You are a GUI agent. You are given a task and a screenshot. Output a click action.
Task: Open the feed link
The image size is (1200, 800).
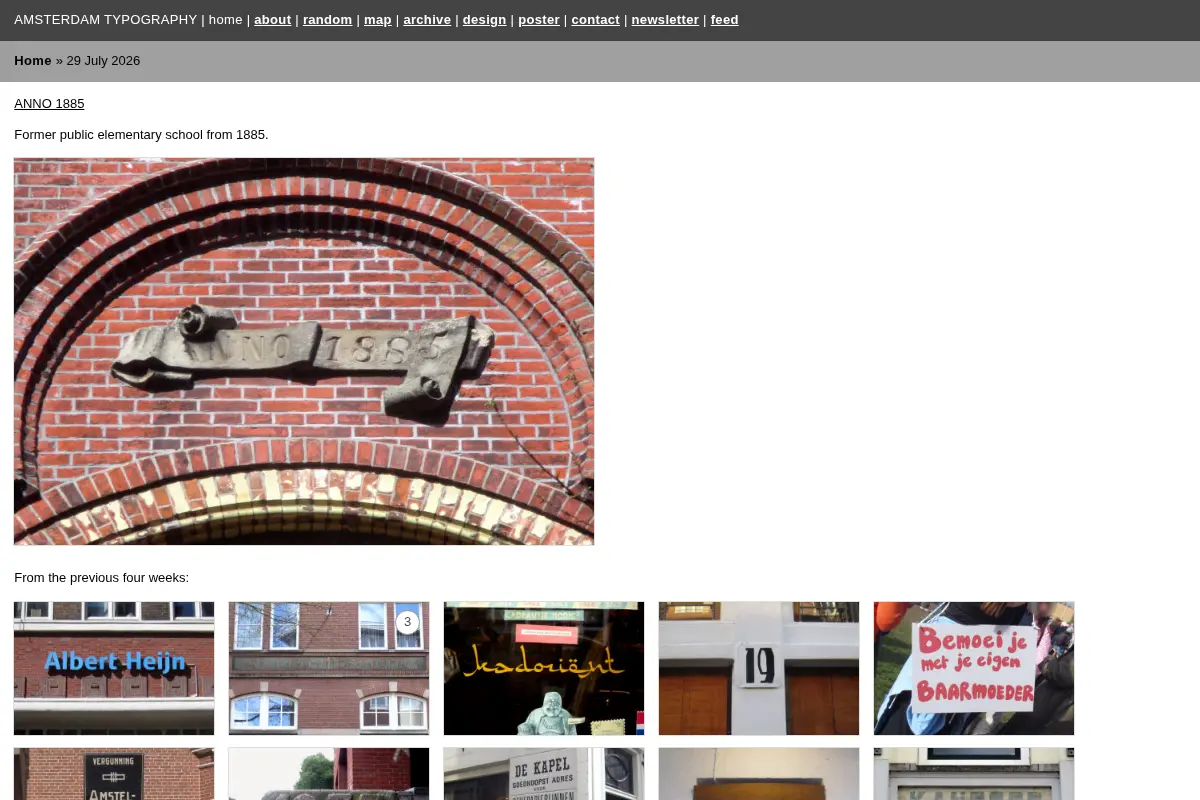click(724, 20)
